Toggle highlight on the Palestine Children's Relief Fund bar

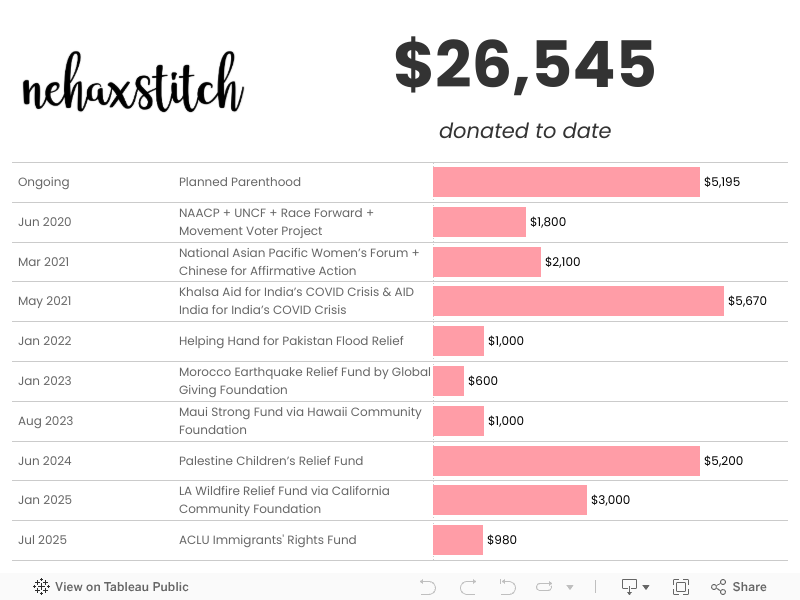pos(565,460)
